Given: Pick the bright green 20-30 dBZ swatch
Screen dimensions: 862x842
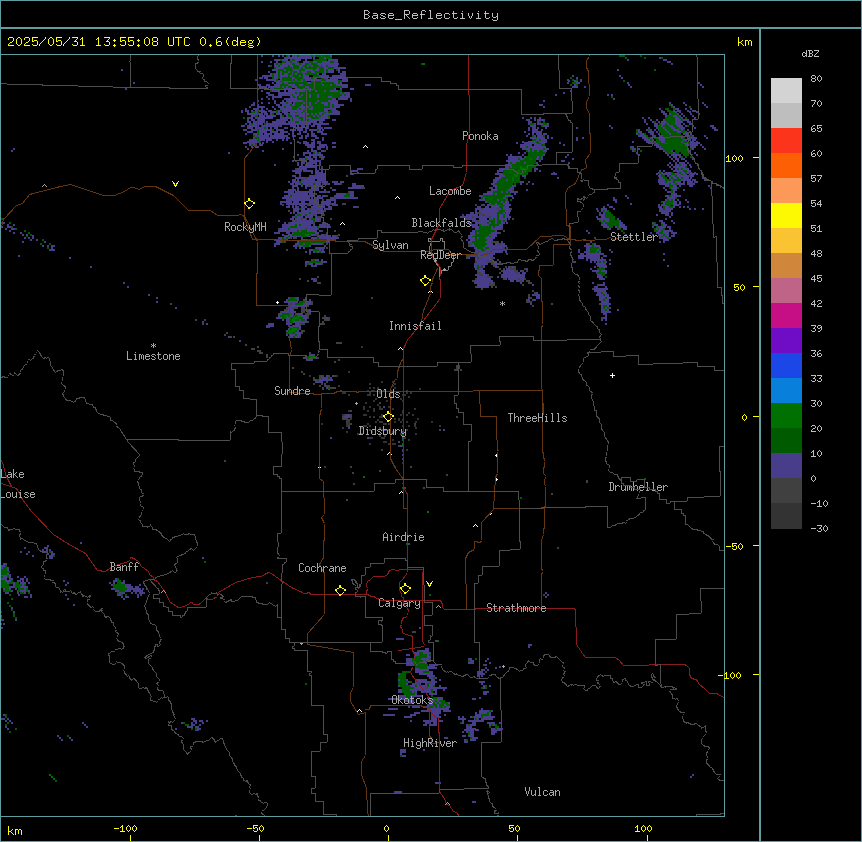Looking at the screenshot, I should [786, 416].
